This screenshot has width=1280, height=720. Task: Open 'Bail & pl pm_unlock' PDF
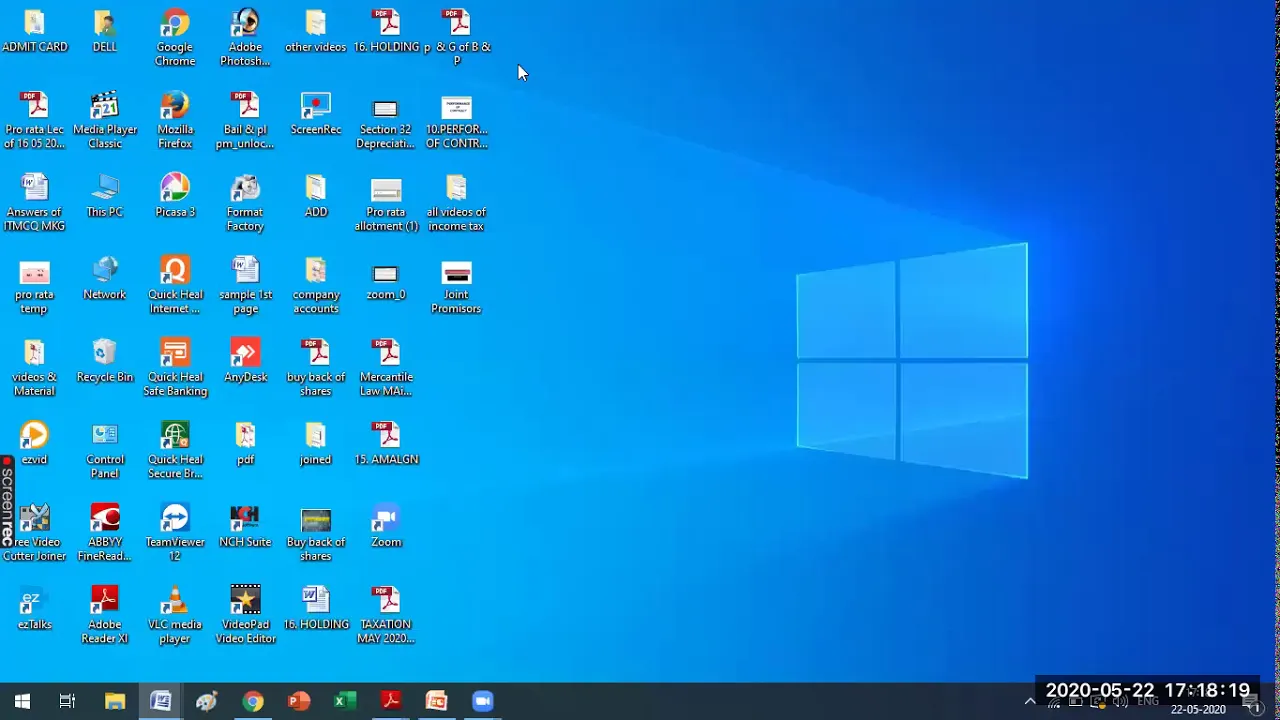pos(245,121)
